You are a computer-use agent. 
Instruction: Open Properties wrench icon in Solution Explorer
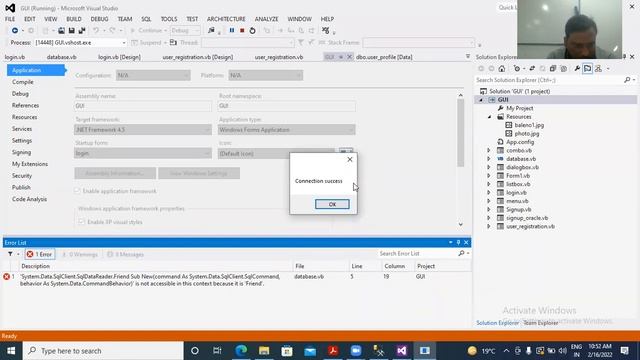577,69
